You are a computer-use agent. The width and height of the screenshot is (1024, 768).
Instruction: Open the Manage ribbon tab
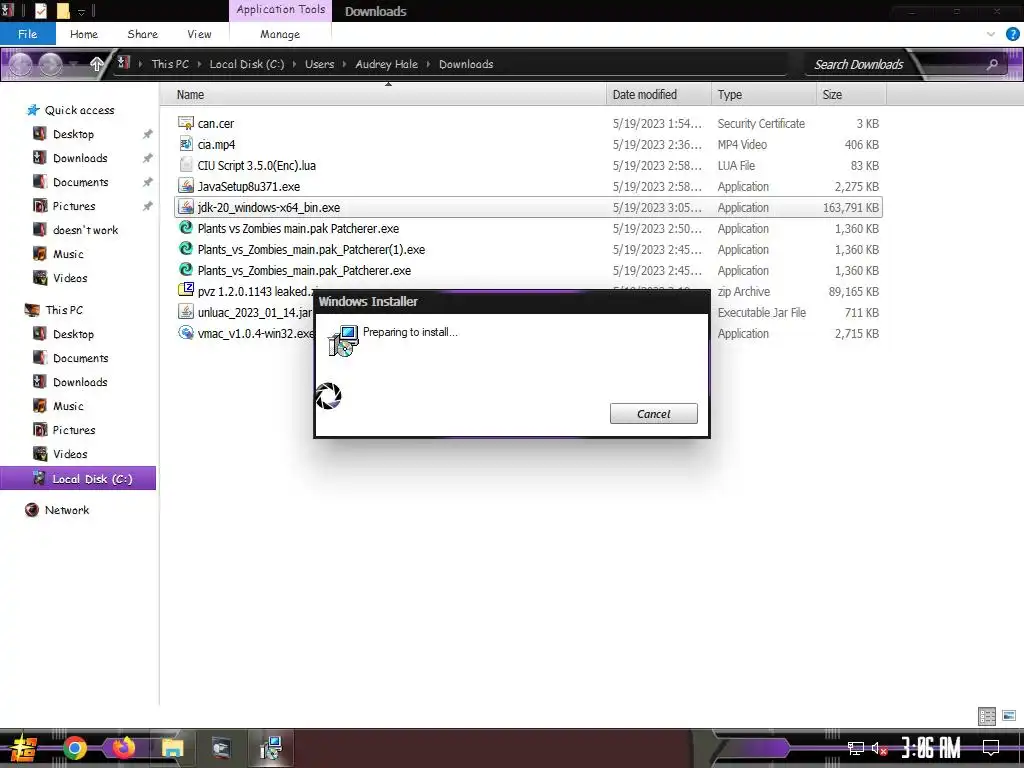(280, 34)
